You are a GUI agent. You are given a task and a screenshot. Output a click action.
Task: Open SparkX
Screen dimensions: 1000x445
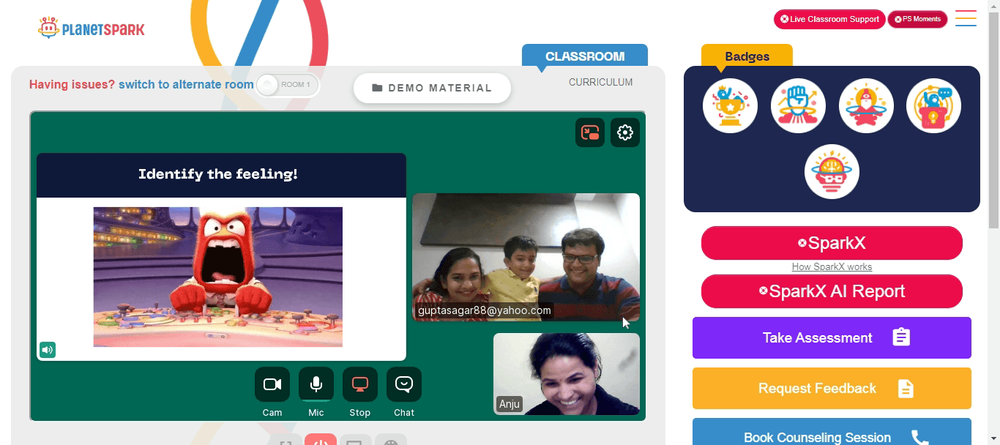[832, 243]
